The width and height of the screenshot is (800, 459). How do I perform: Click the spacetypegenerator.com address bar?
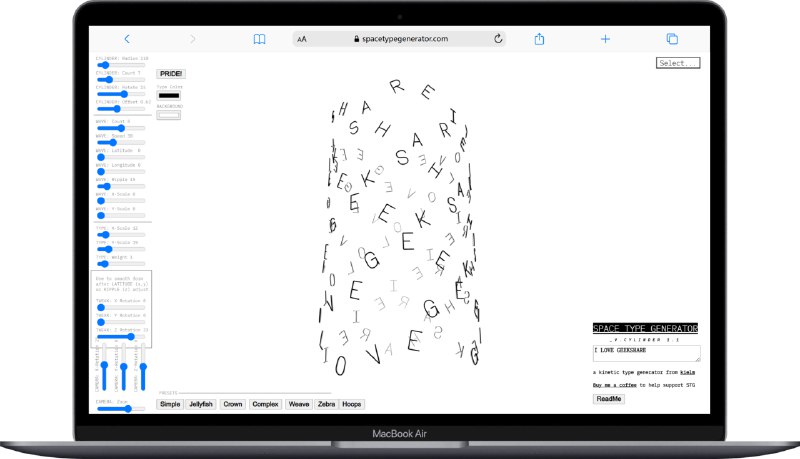400,39
